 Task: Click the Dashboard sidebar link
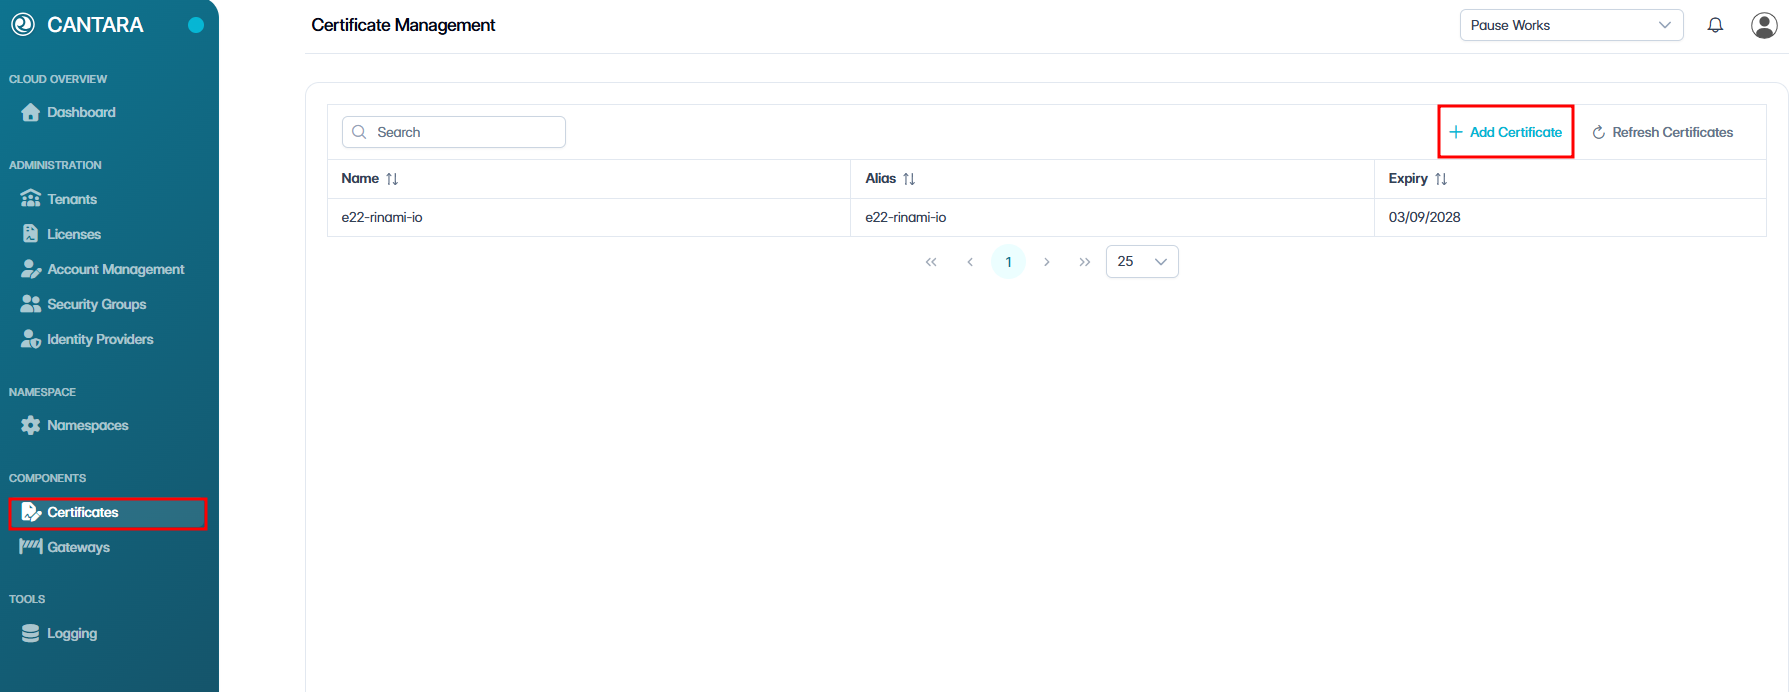(81, 112)
